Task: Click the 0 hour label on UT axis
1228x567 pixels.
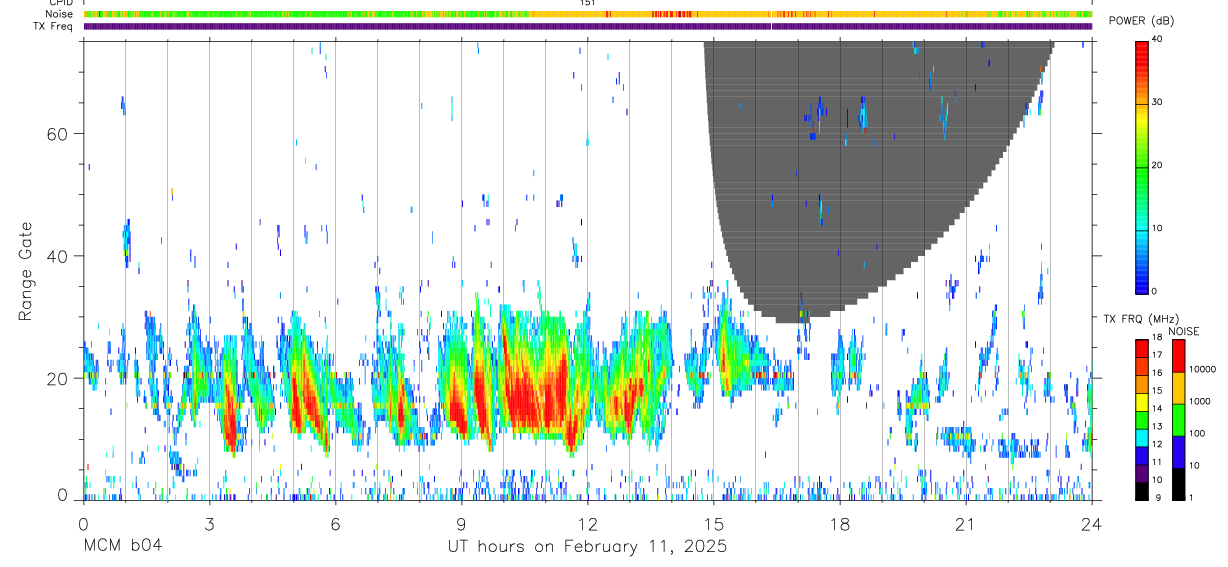Action: click(x=83, y=524)
